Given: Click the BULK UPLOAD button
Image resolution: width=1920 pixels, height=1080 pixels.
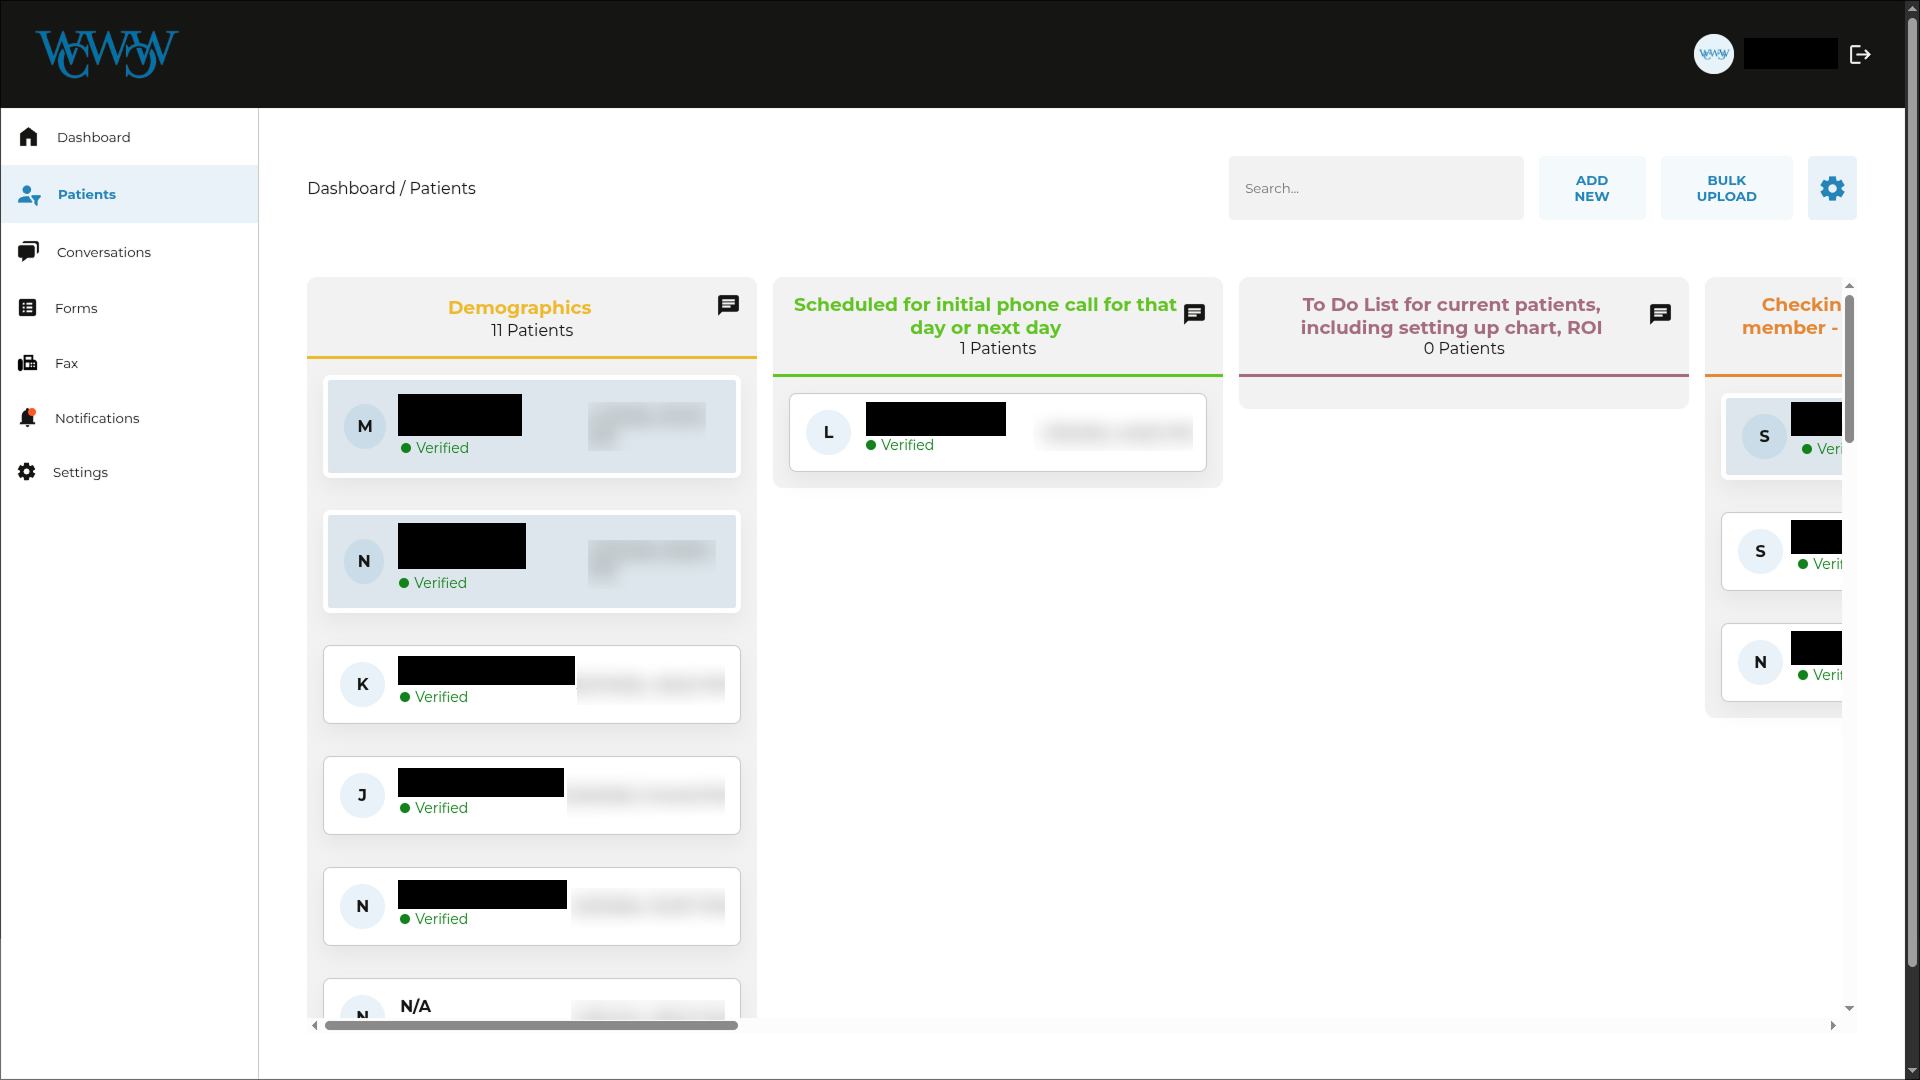Looking at the screenshot, I should point(1726,188).
